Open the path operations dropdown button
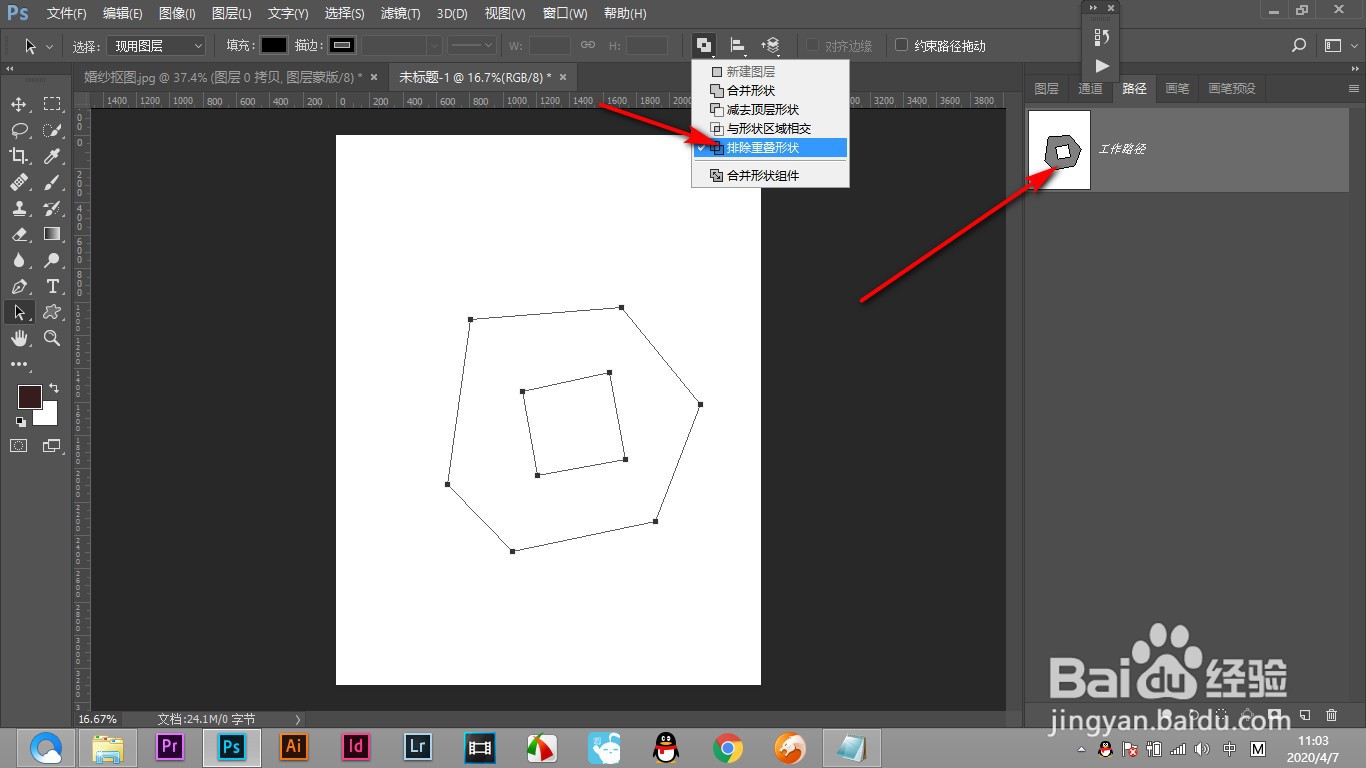 (705, 45)
